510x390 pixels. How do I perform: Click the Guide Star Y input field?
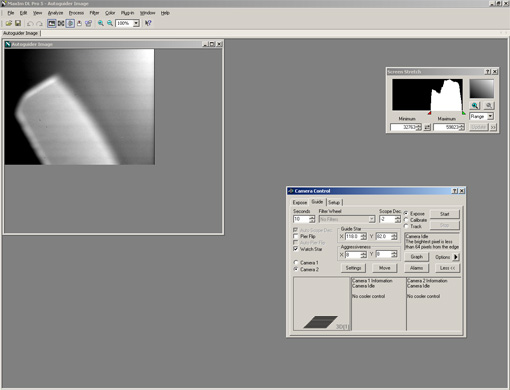pyautogui.click(x=383, y=237)
